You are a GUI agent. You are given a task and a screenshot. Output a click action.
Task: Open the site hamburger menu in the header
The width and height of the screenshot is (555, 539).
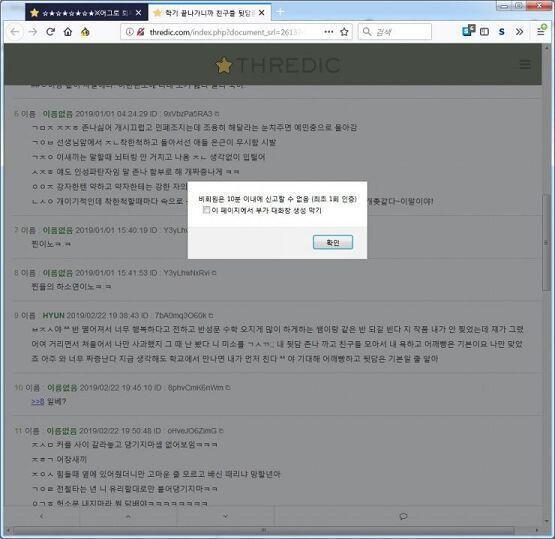pos(525,64)
